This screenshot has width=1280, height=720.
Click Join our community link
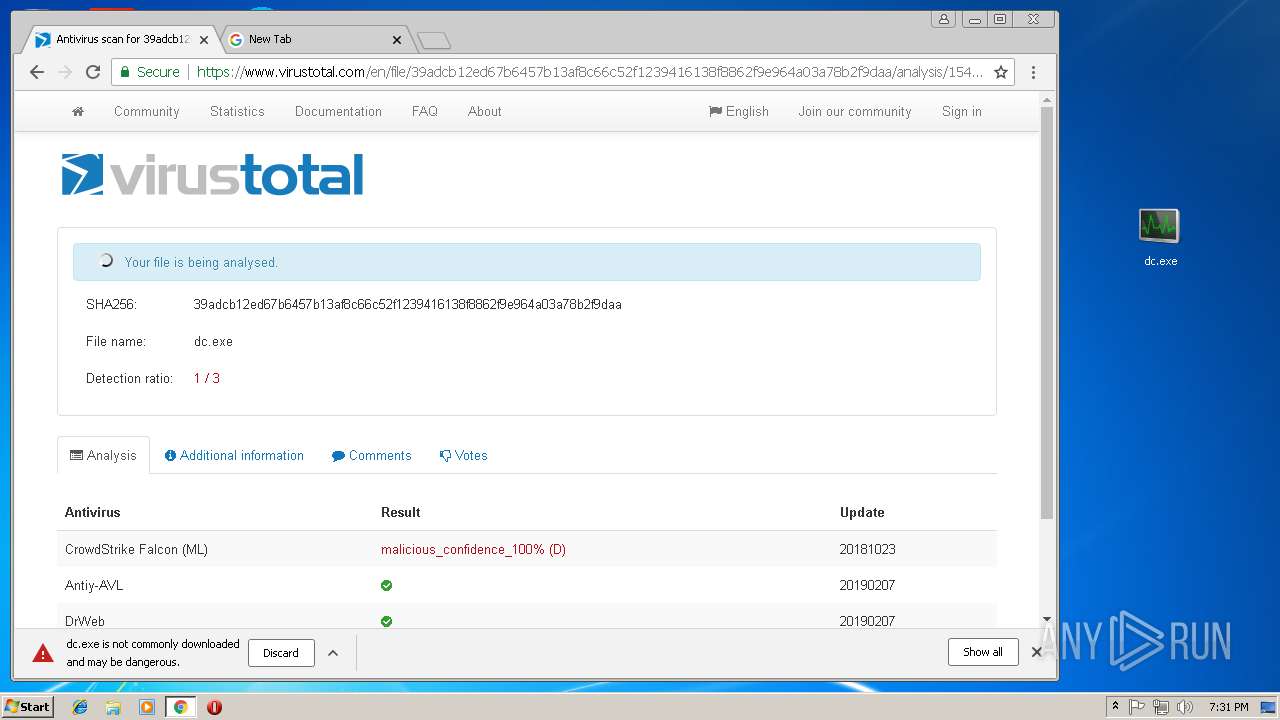click(855, 112)
